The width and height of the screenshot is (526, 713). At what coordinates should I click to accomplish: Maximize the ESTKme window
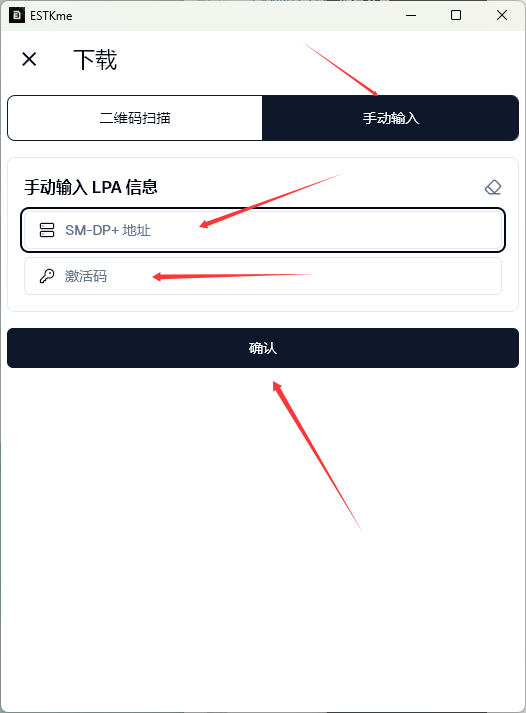pyautogui.click(x=456, y=15)
